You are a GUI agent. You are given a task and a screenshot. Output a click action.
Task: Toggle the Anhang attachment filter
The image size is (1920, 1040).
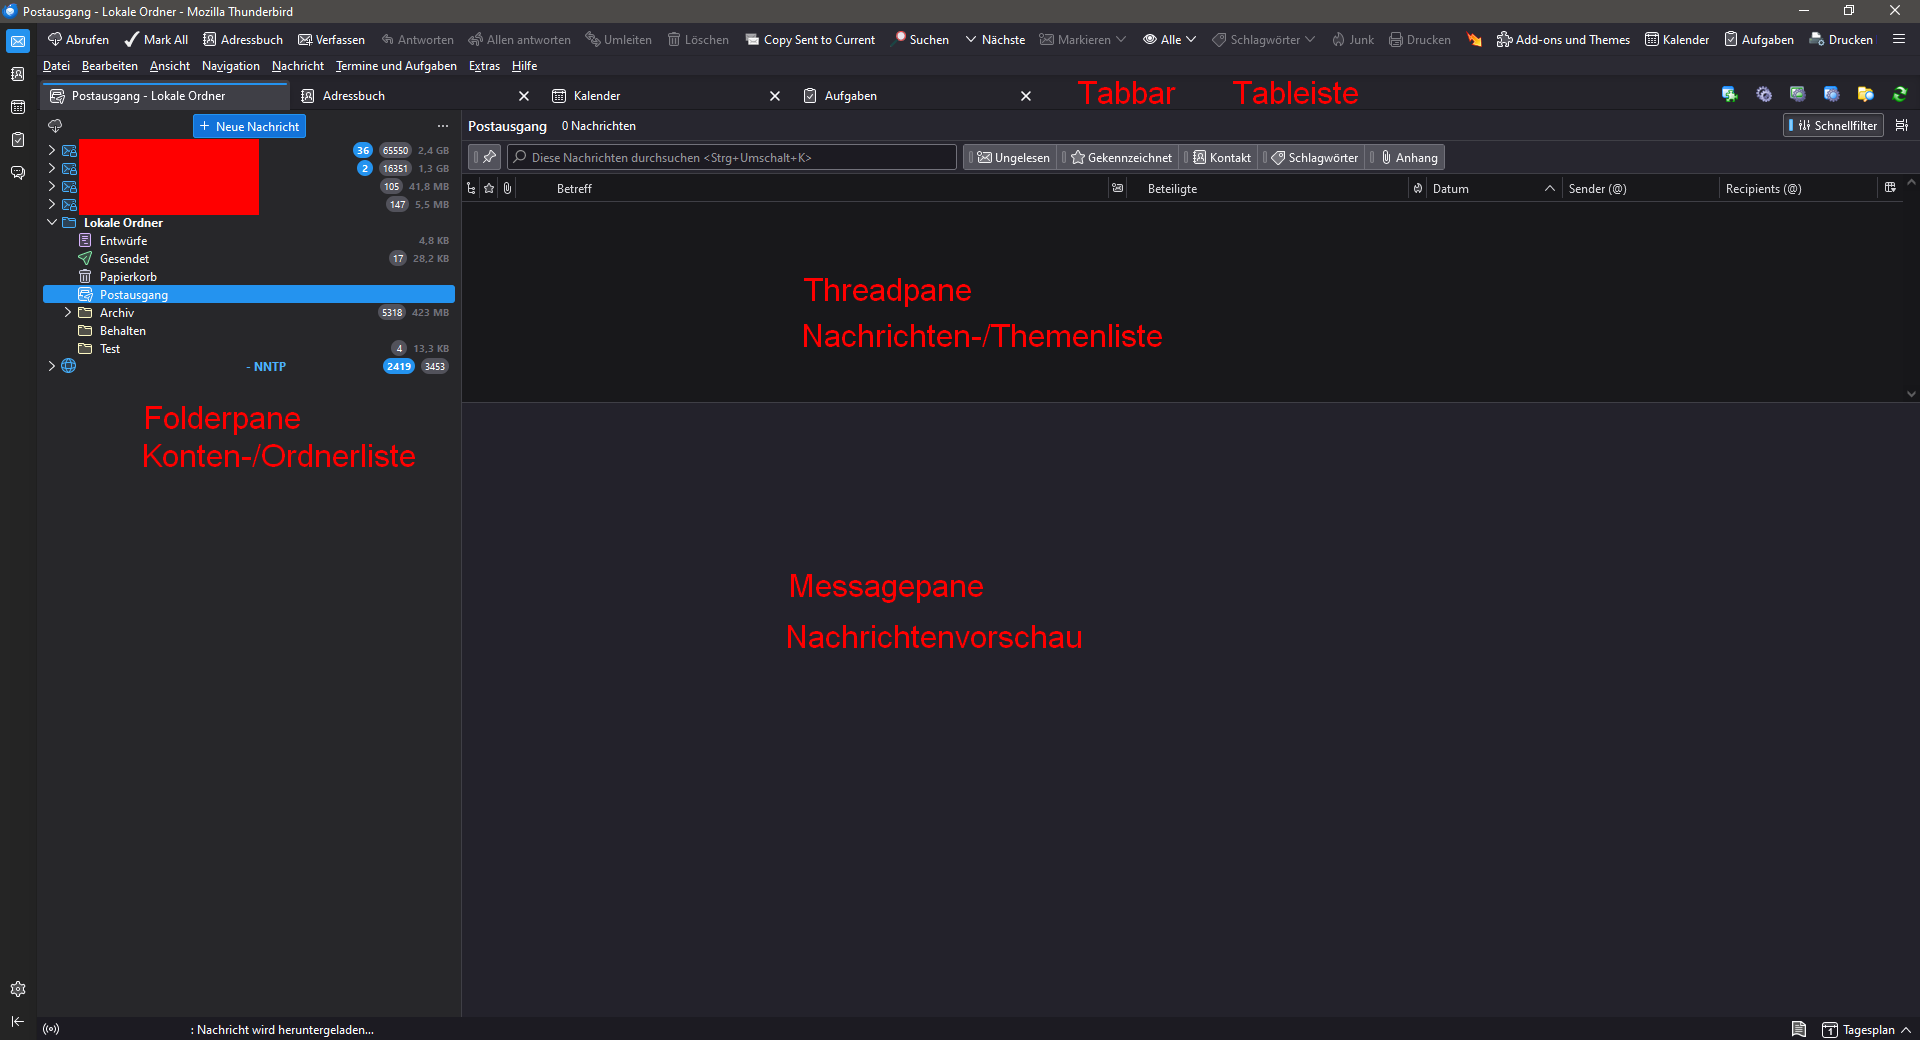click(x=1409, y=158)
